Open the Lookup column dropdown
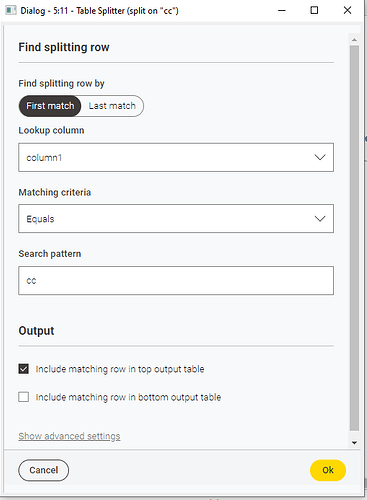This screenshot has width=367, height=500. (x=176, y=157)
